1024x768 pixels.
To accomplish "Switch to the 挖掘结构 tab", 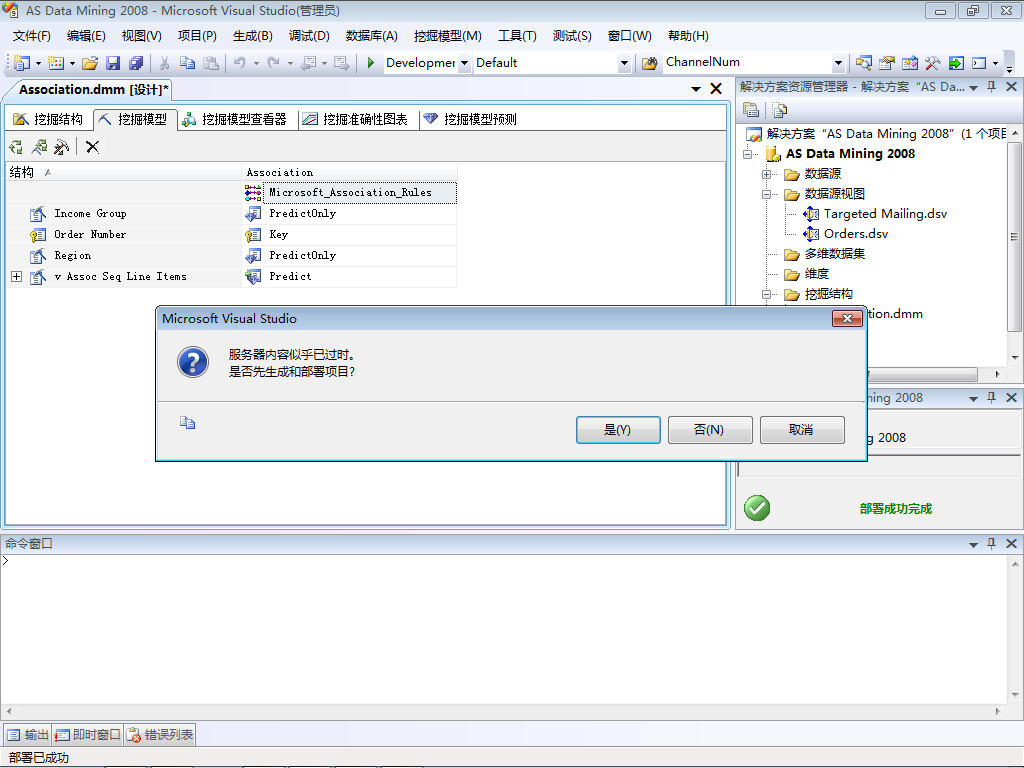I will pyautogui.click(x=48, y=119).
